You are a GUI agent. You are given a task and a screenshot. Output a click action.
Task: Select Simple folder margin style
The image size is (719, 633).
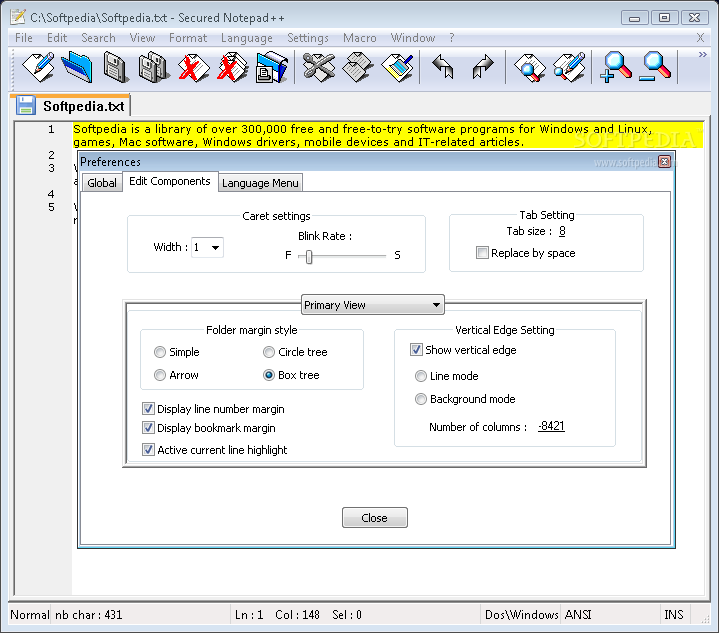click(x=160, y=352)
